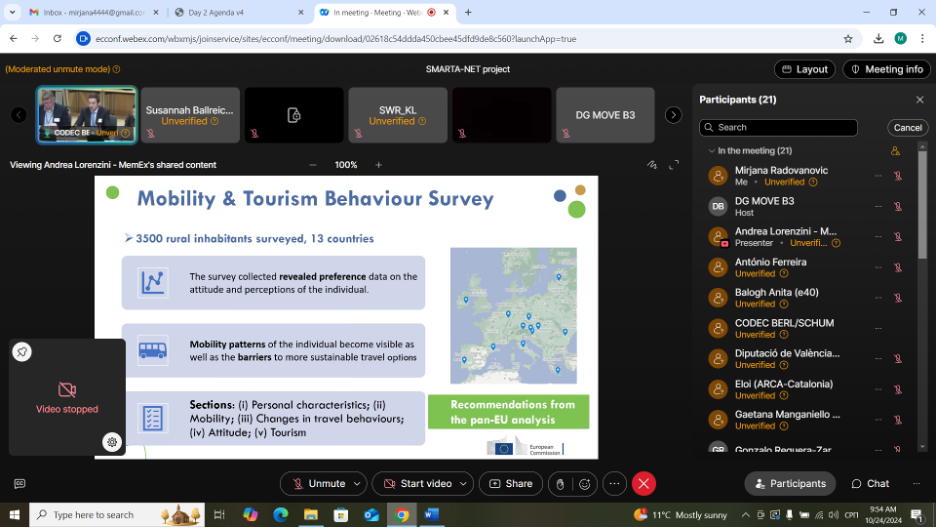Expand audio options arrow next to Unmute
The image size is (936, 528).
pos(357,484)
